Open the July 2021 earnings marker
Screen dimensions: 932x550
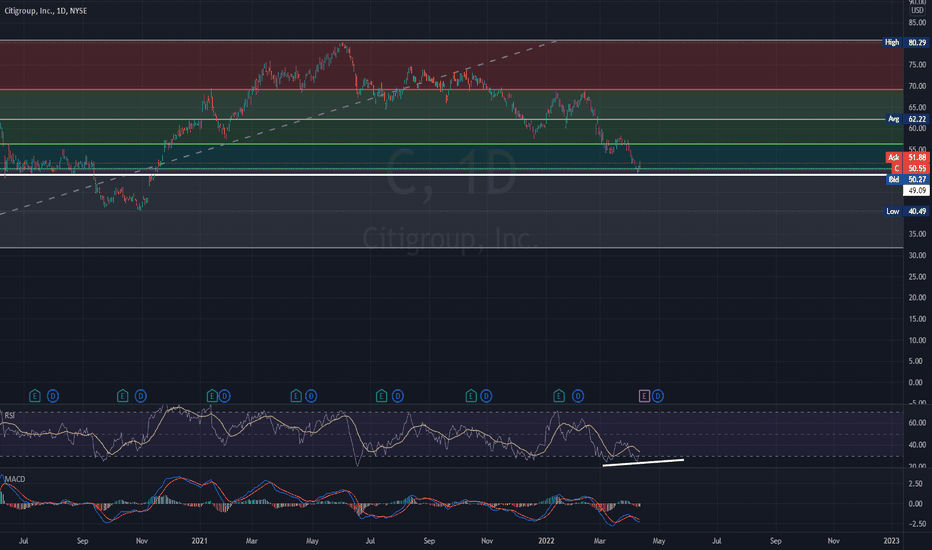point(382,396)
